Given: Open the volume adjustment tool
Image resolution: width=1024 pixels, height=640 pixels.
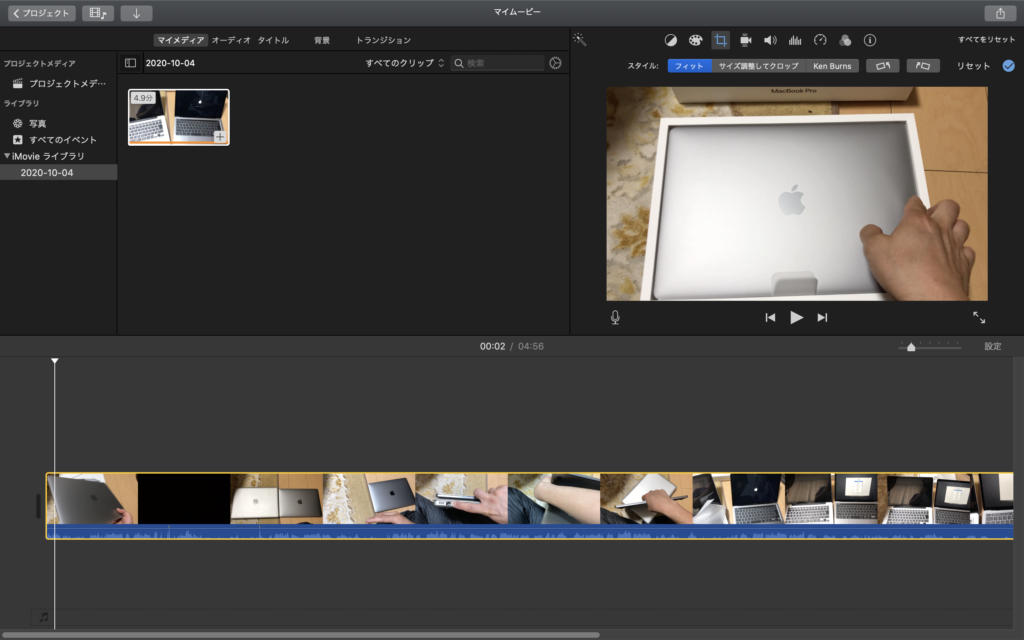Looking at the screenshot, I should coord(770,40).
